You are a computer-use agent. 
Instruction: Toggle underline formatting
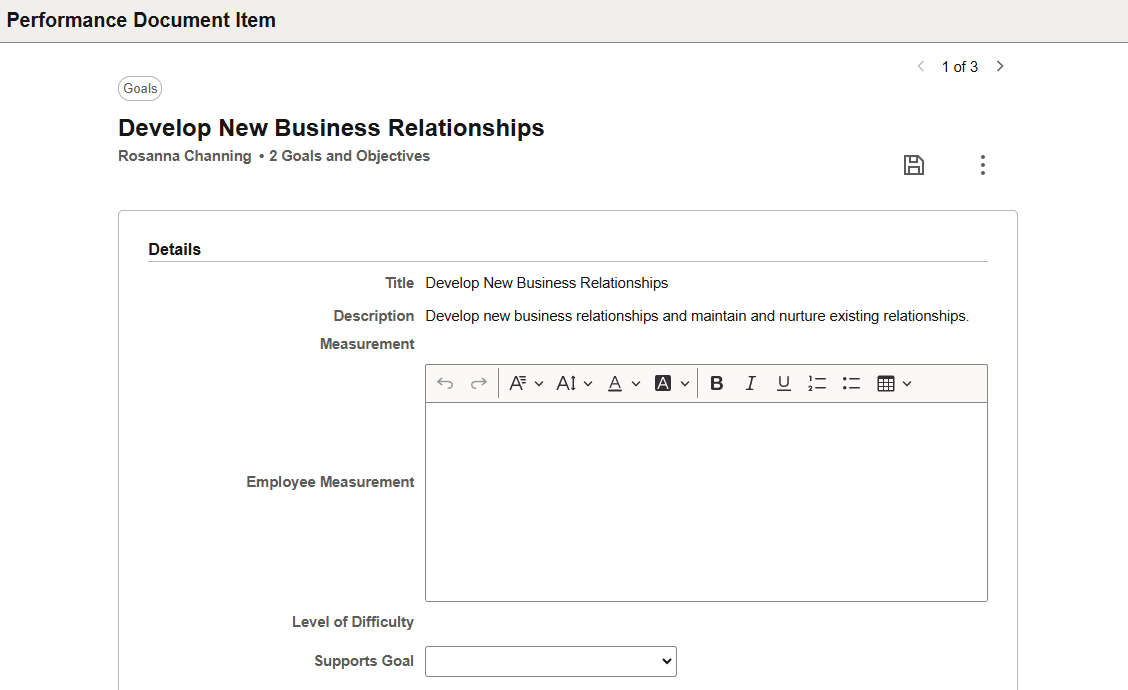(784, 383)
